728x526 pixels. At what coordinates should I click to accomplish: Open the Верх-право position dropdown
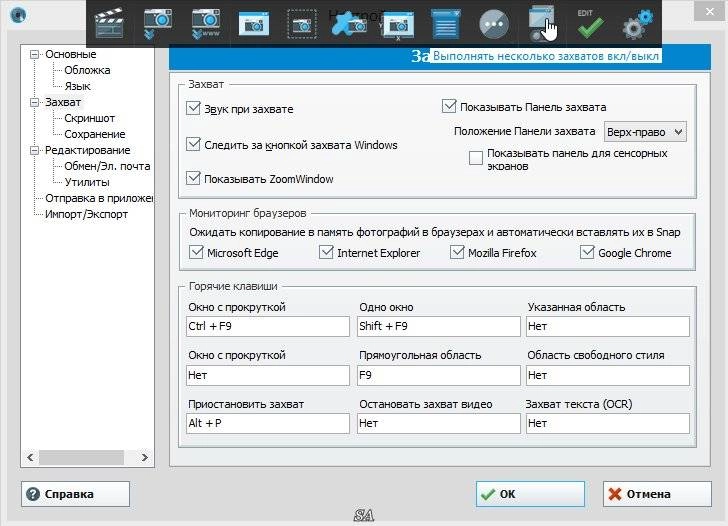pos(645,132)
